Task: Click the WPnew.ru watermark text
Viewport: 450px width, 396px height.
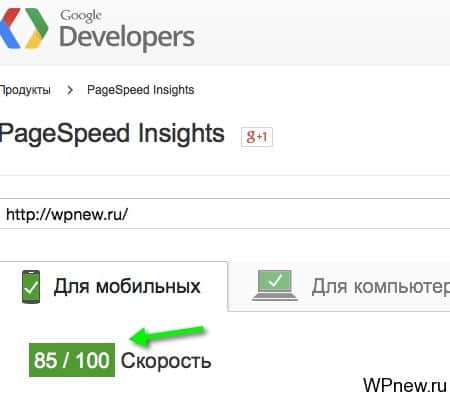Action: [x=405, y=385]
